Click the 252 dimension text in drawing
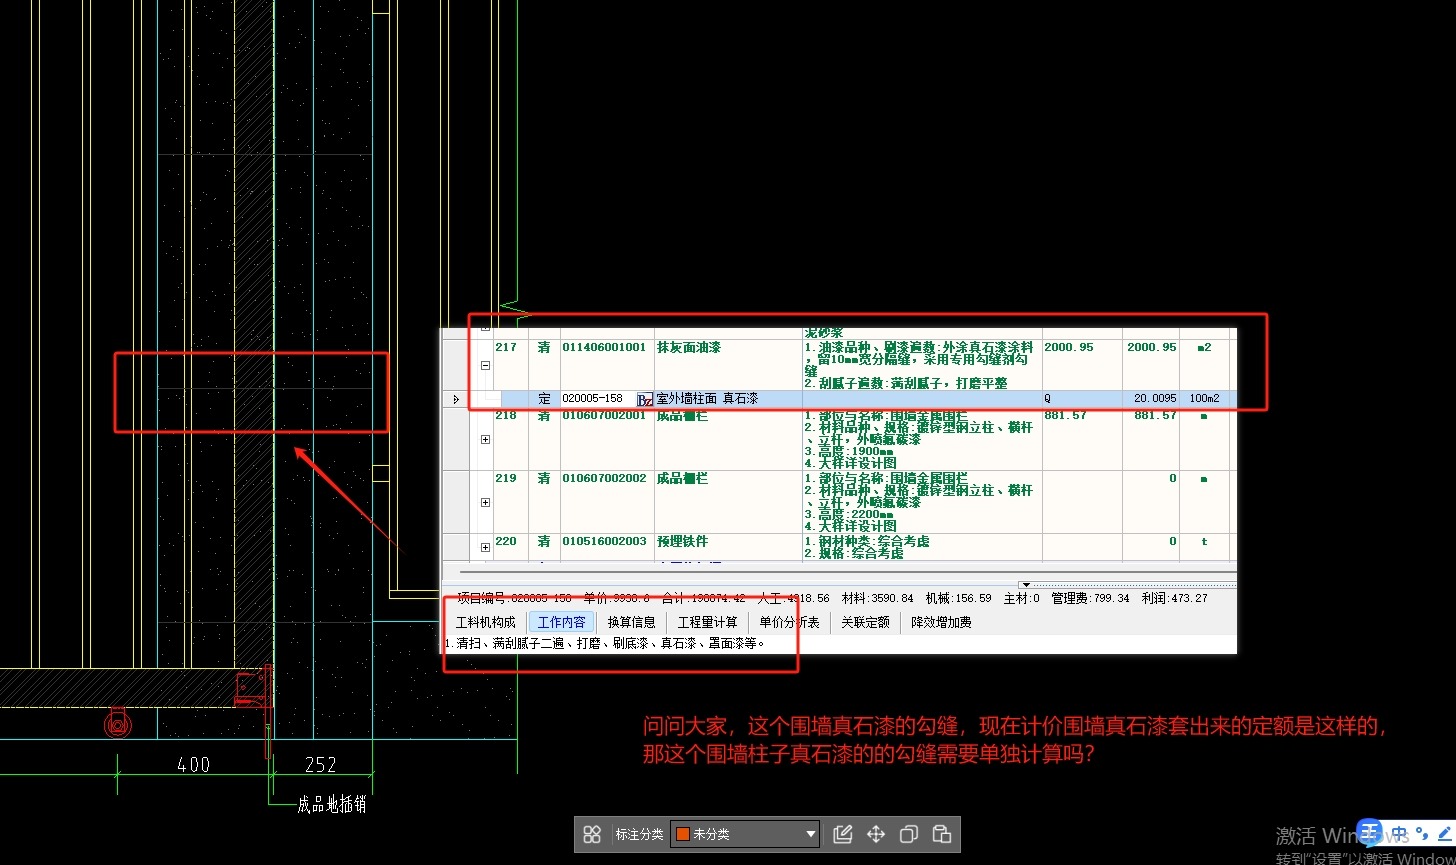1456x865 pixels. 321,765
